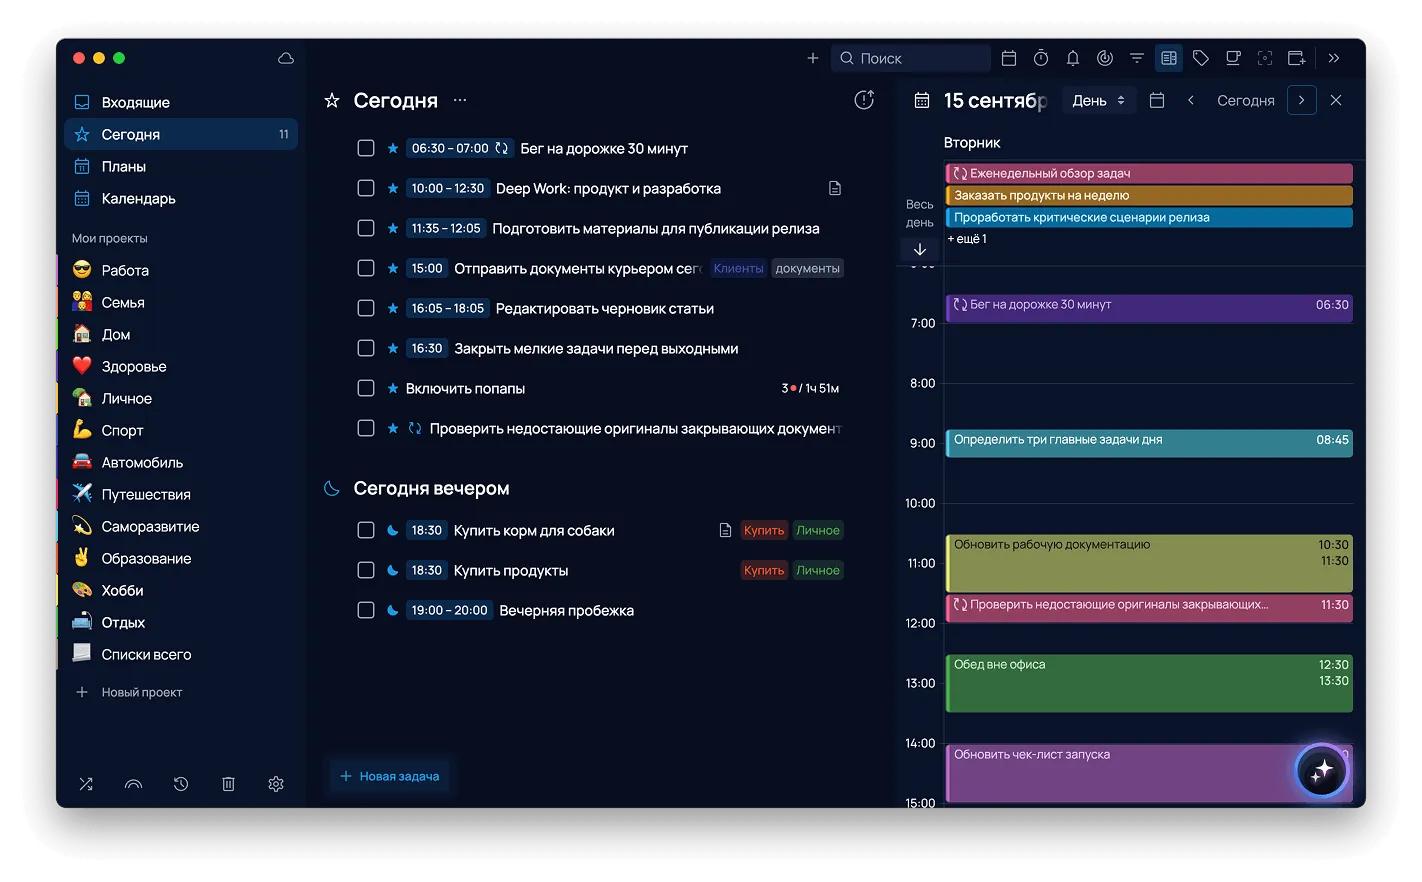Open 'Планы' in the sidebar
Viewport: 1422px width, 882px height.
click(x=181, y=166)
